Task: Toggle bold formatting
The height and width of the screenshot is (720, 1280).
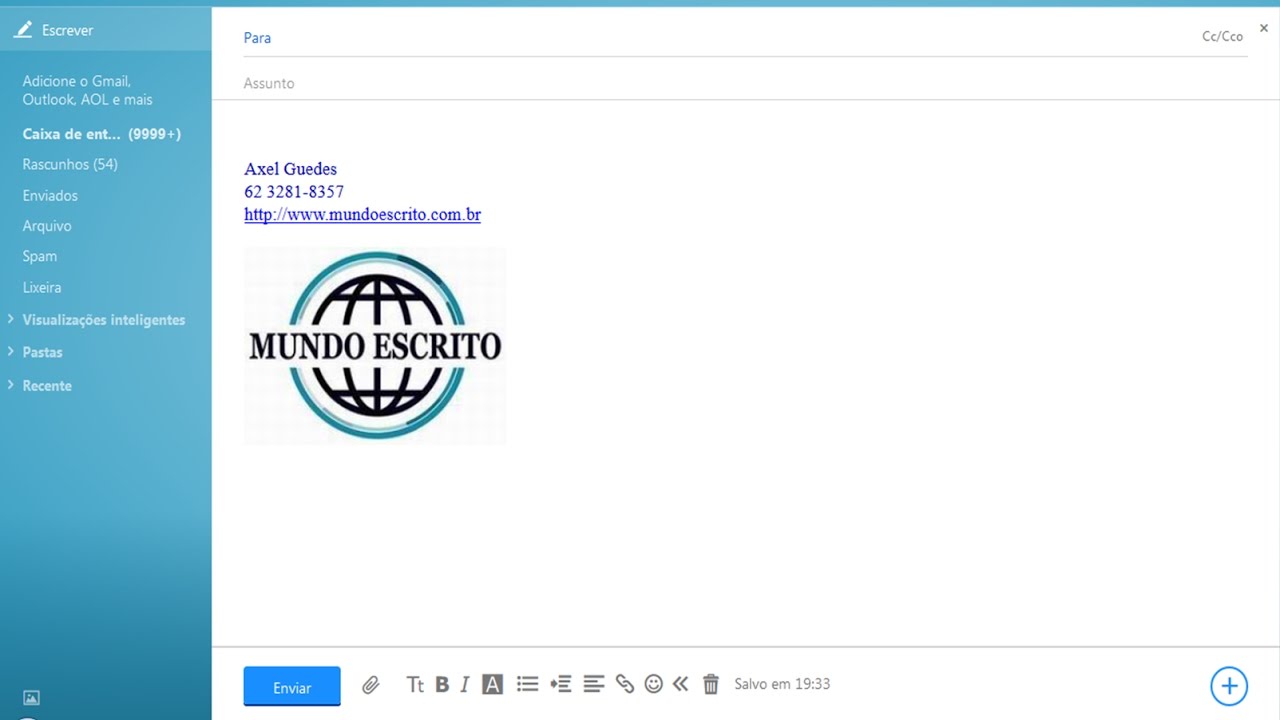Action: (x=442, y=685)
